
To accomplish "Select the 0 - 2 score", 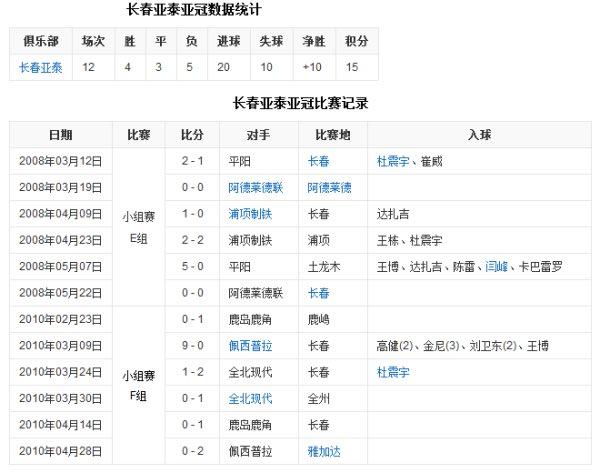I will [x=192, y=451].
